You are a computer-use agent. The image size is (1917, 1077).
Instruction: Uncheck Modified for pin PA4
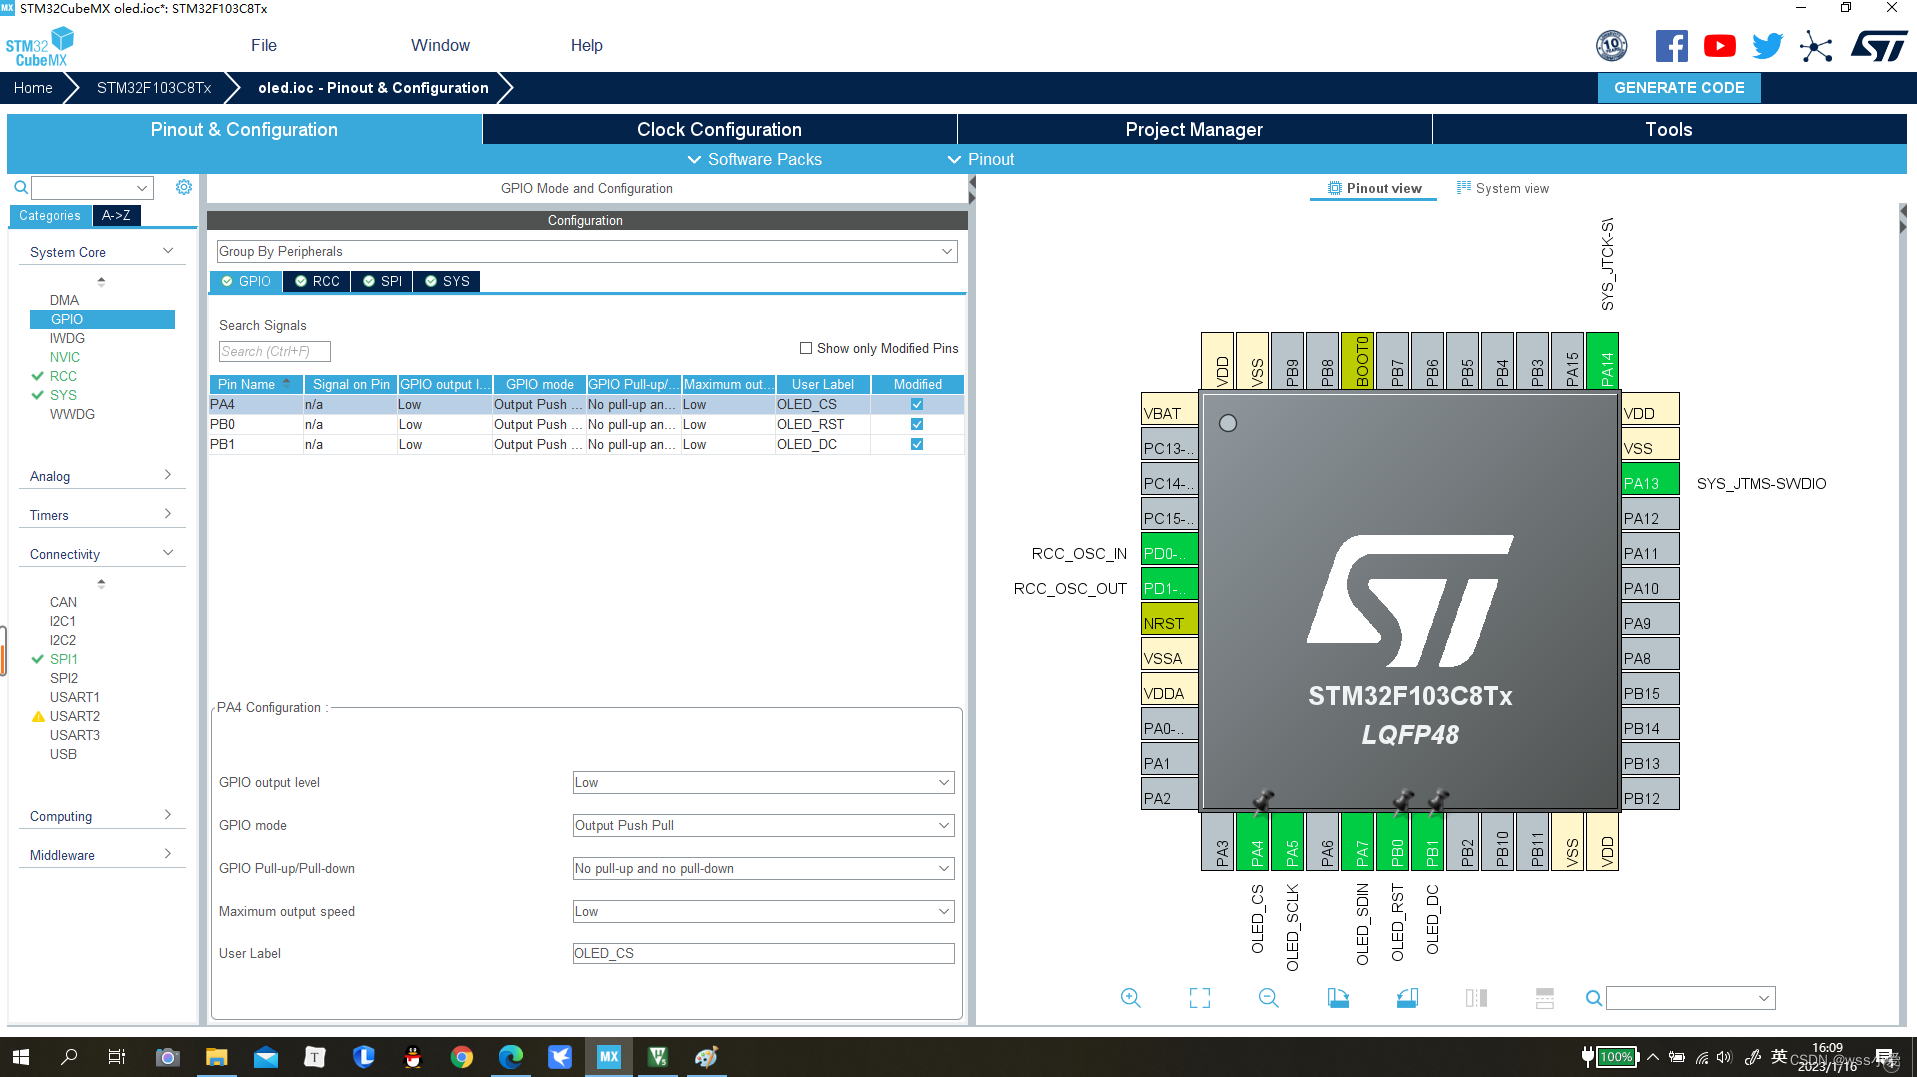point(916,404)
